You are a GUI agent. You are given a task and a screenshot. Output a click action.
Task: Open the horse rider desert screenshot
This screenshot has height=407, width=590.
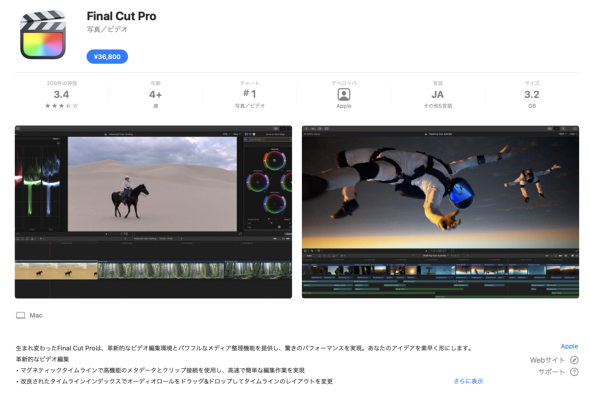[x=153, y=212]
